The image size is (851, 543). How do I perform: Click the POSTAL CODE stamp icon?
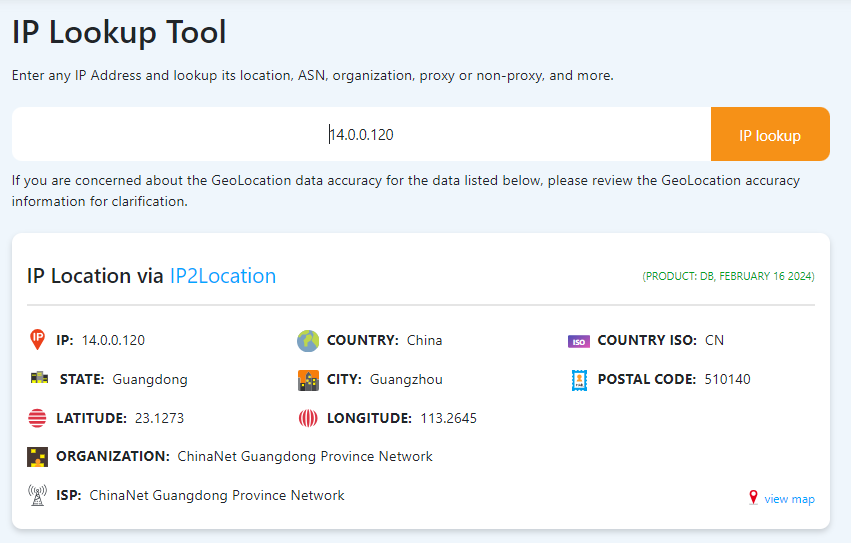[579, 380]
